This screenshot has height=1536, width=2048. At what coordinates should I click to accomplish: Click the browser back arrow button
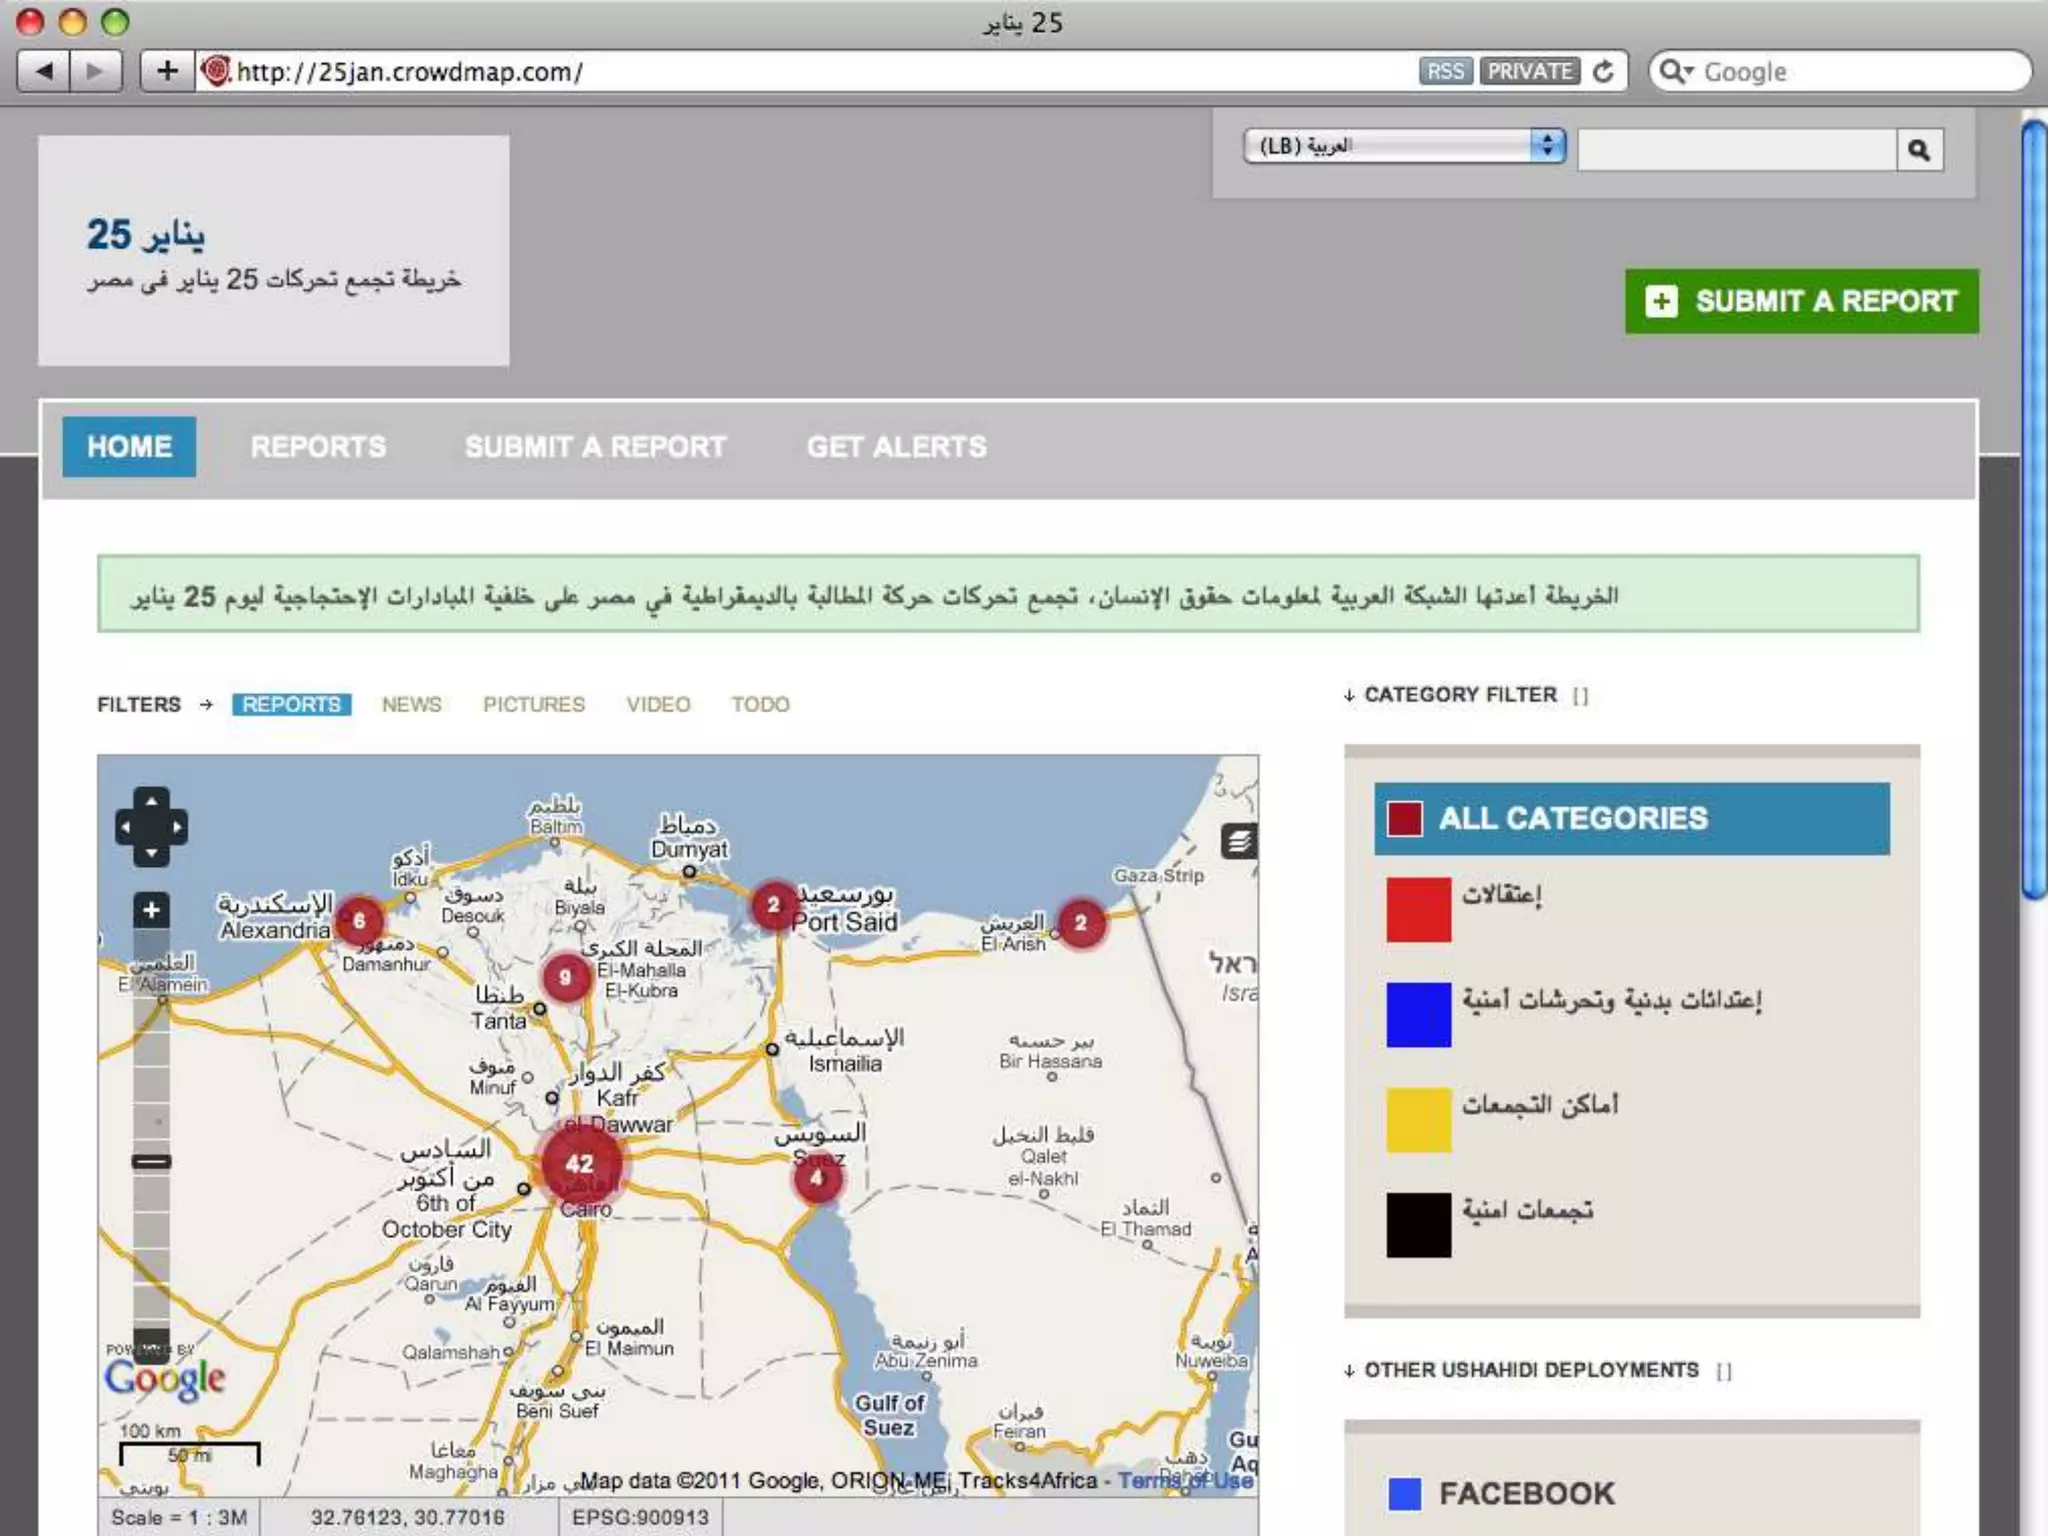click(44, 71)
